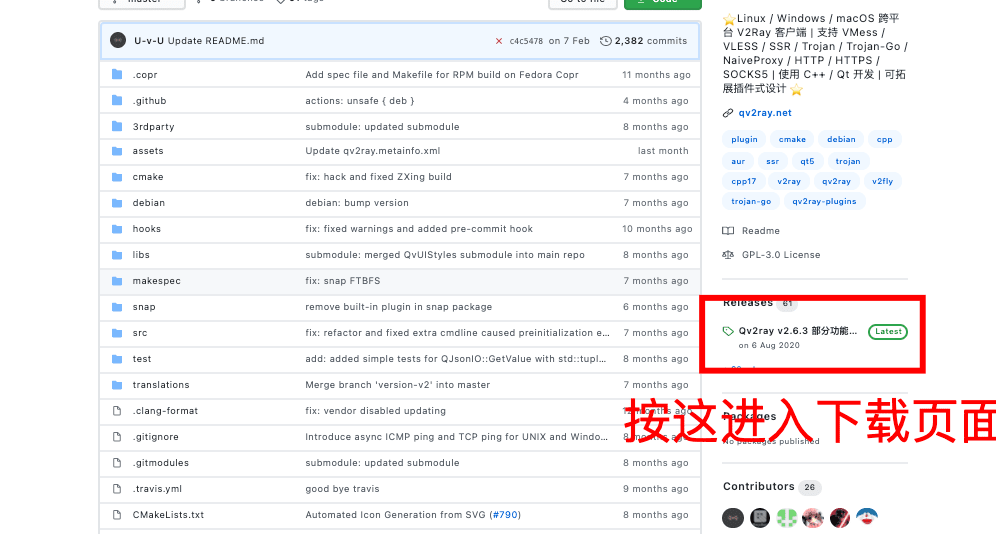
Task: Click the 3rdparty folder icon
Action: coord(117,126)
